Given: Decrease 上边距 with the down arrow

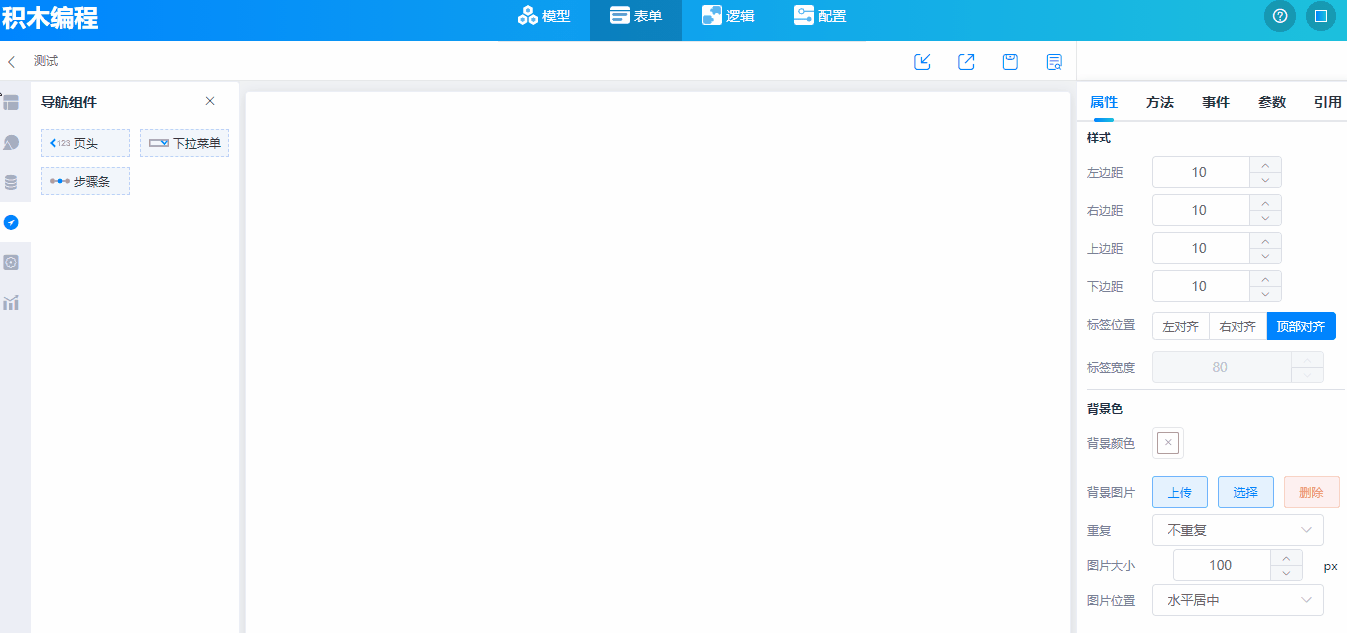Looking at the screenshot, I should pyautogui.click(x=1266, y=256).
